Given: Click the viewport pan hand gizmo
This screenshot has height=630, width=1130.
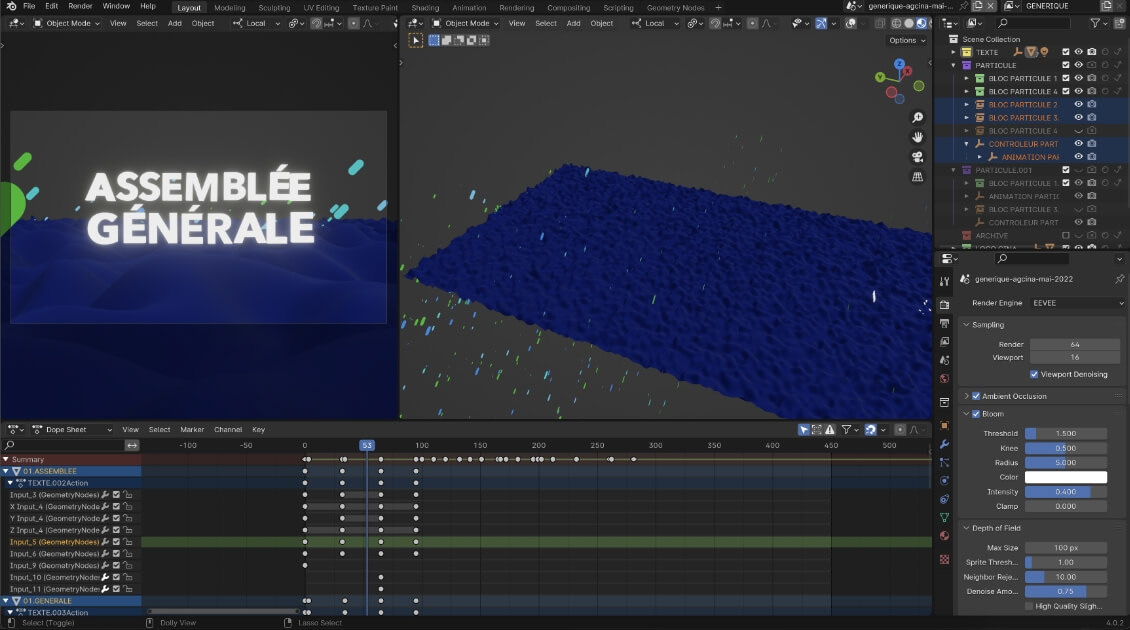Looking at the screenshot, I should (x=917, y=137).
